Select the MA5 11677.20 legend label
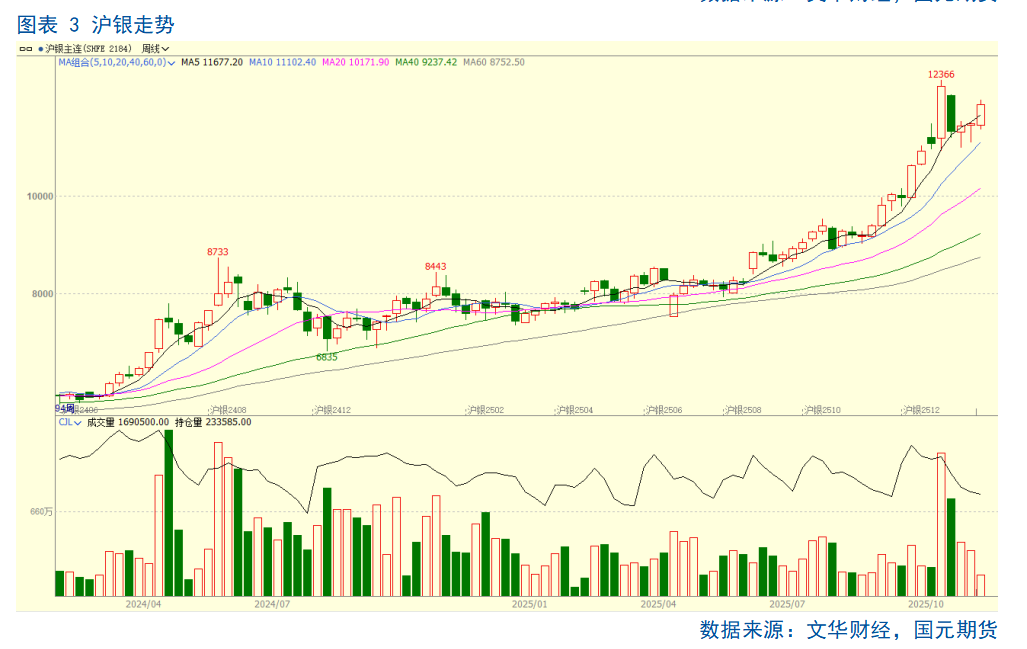Screen dimensions: 1027x649 tap(212, 62)
